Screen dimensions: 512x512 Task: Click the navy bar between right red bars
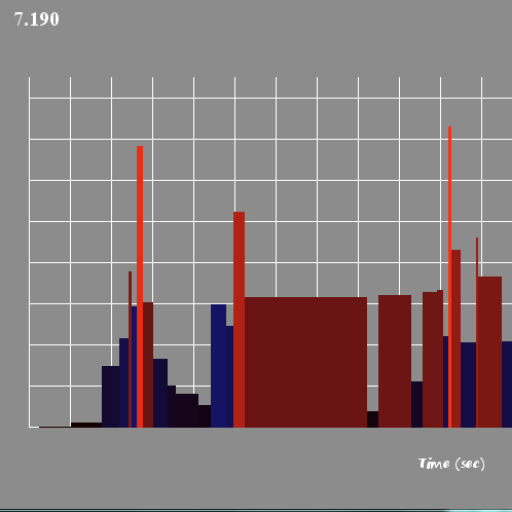(x=468, y=385)
